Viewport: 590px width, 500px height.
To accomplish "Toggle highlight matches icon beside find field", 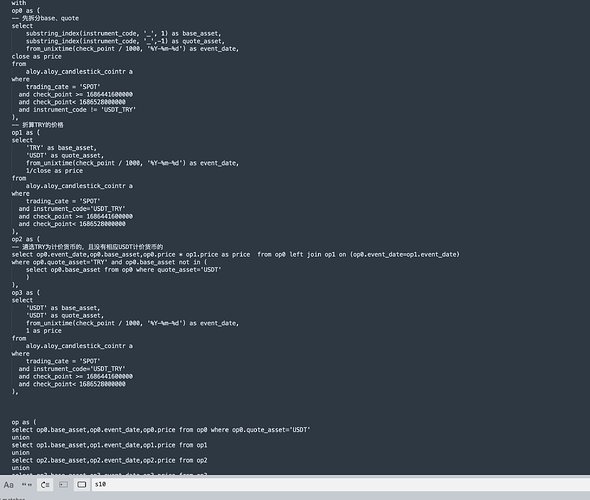I will click(82, 485).
